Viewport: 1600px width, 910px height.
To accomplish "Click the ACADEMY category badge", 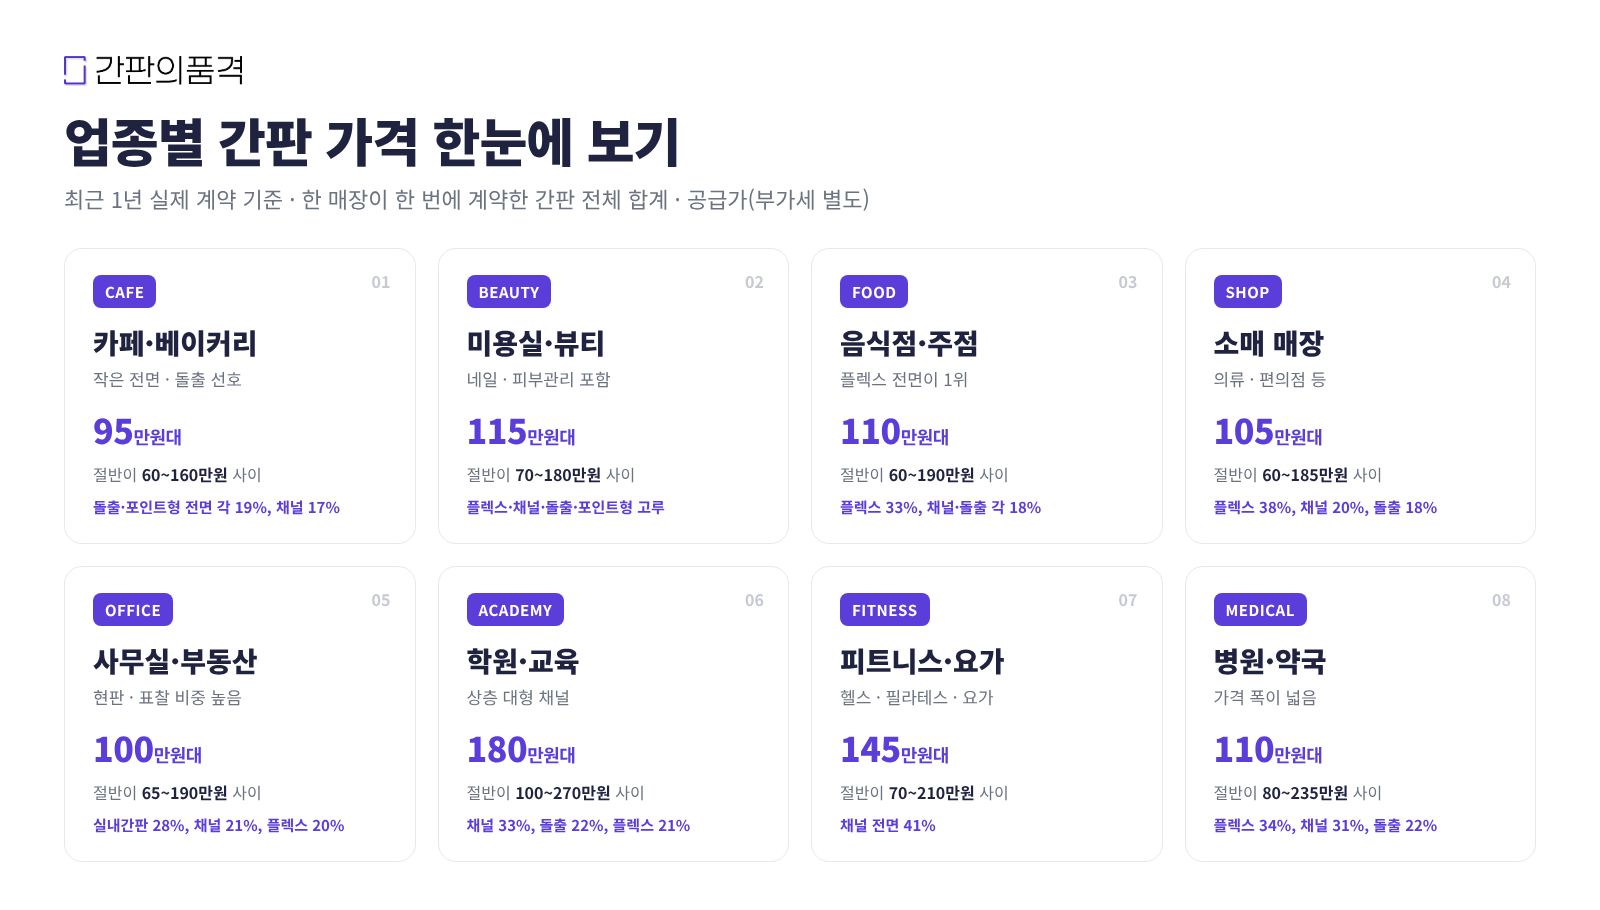I will tap(515, 610).
